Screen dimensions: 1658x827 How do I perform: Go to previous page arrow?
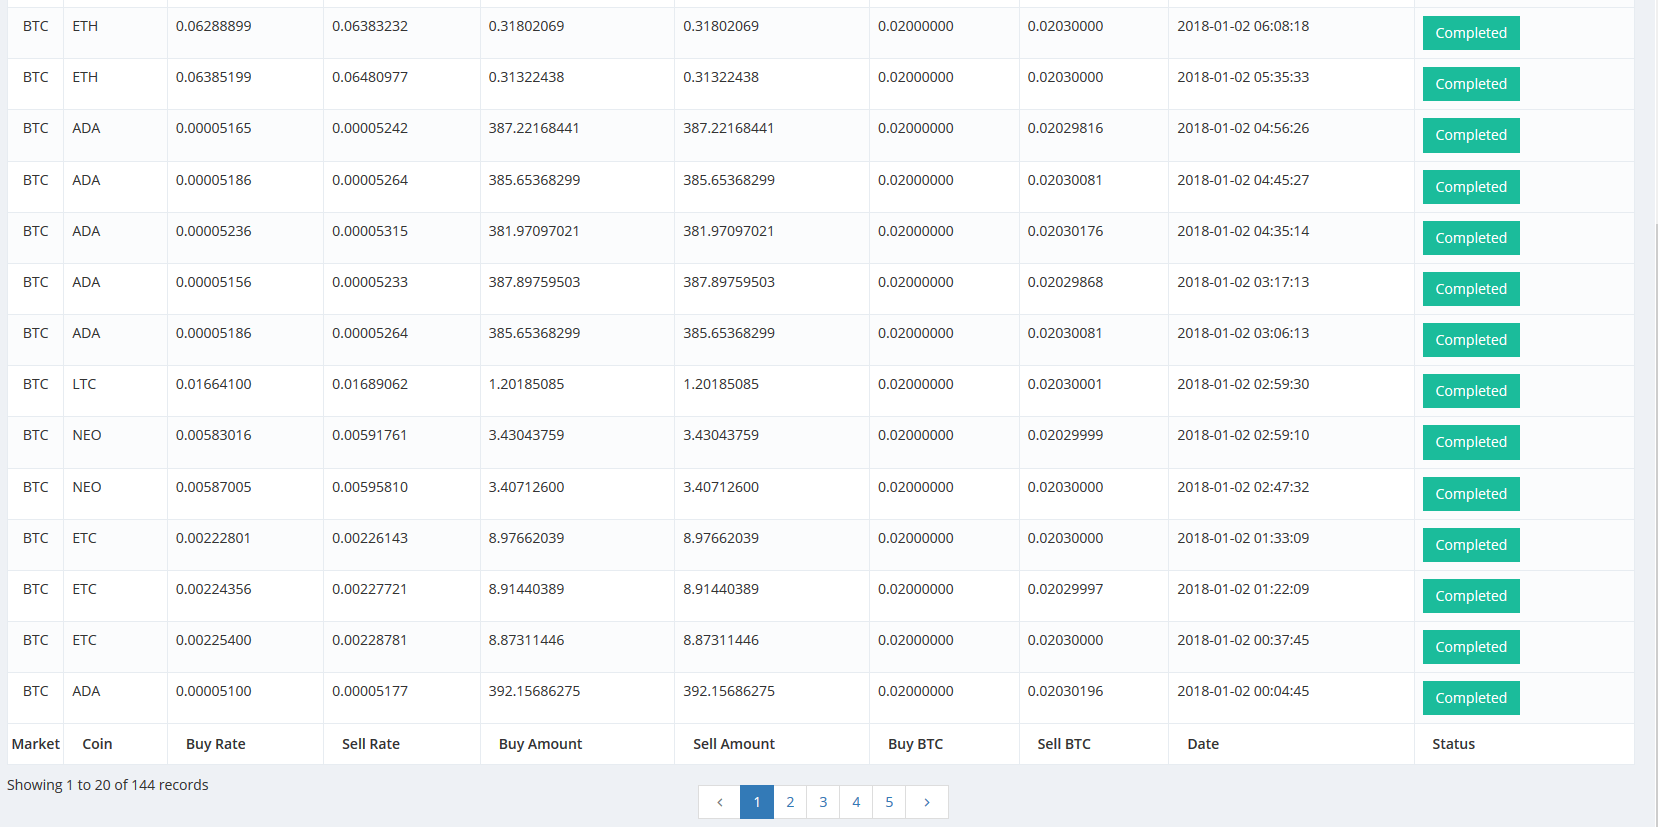coord(719,802)
